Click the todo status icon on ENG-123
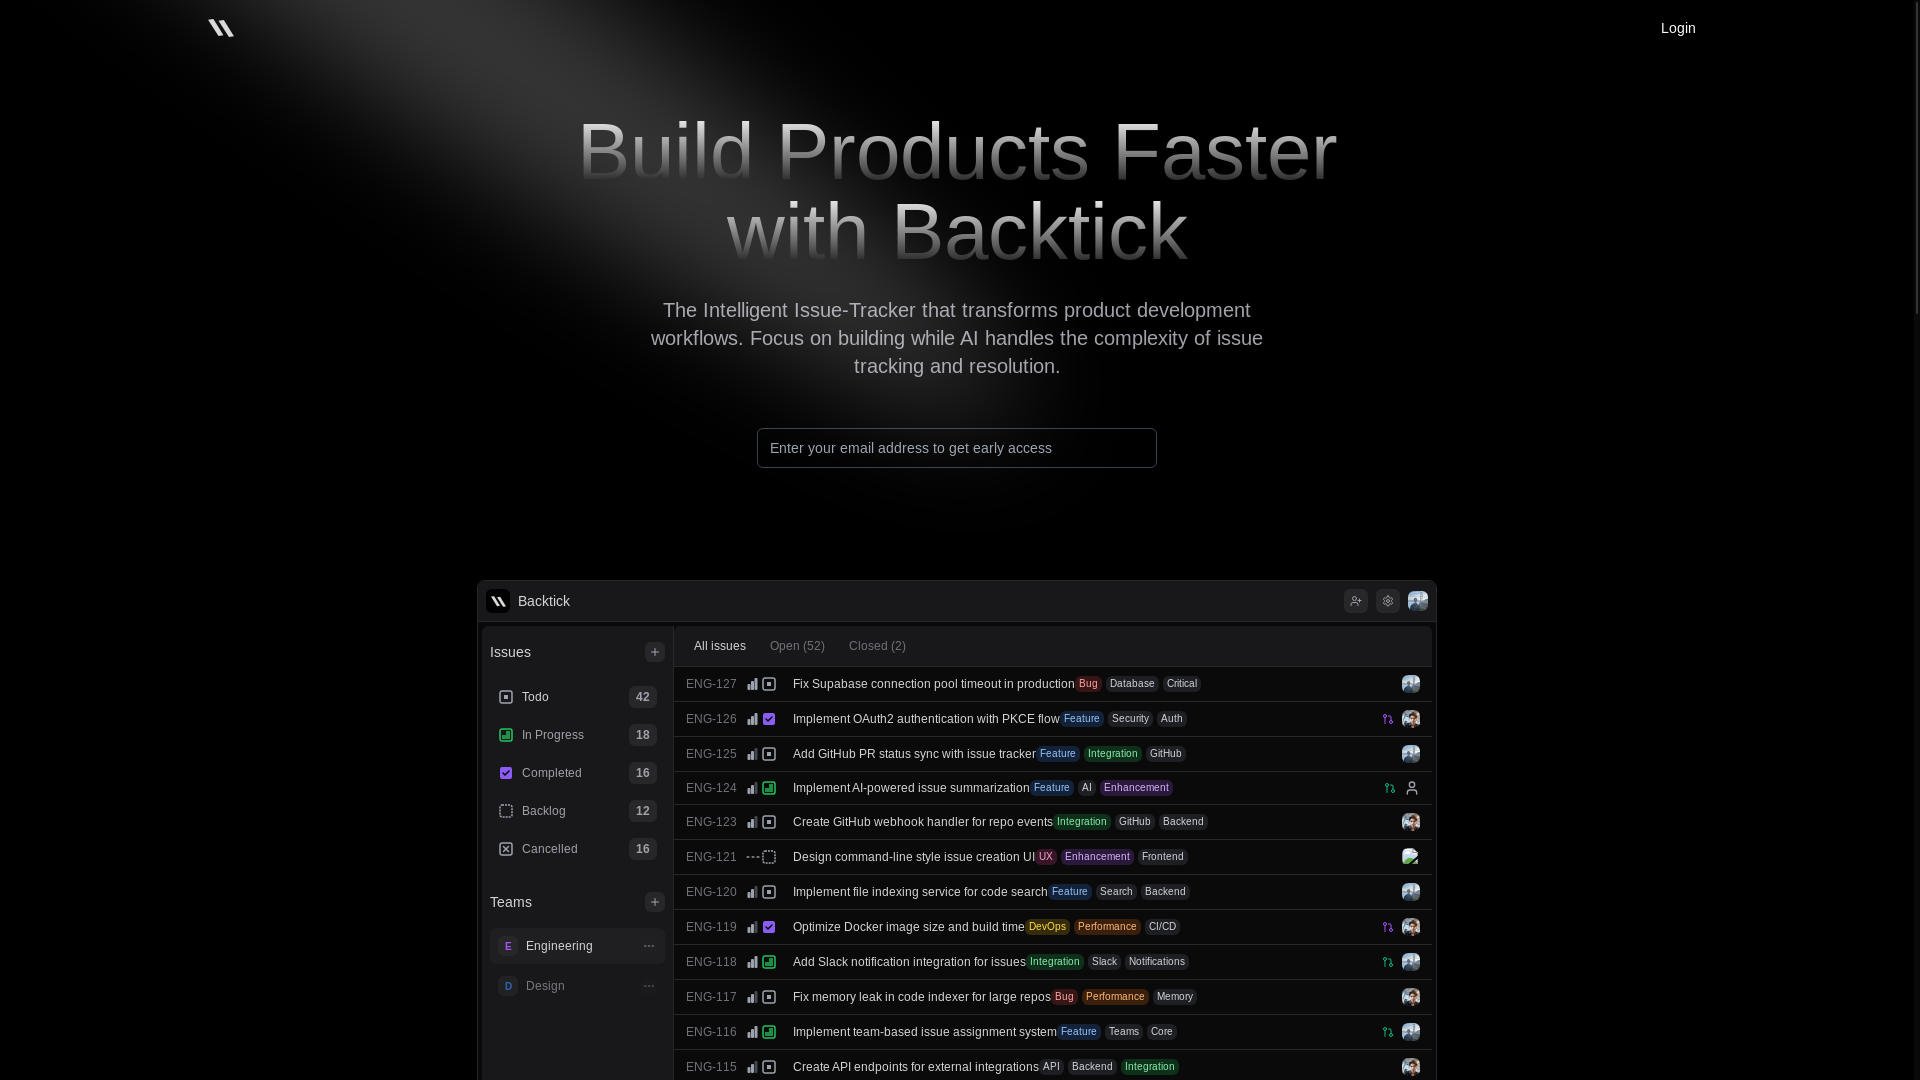The image size is (1920, 1080). pyautogui.click(x=769, y=822)
